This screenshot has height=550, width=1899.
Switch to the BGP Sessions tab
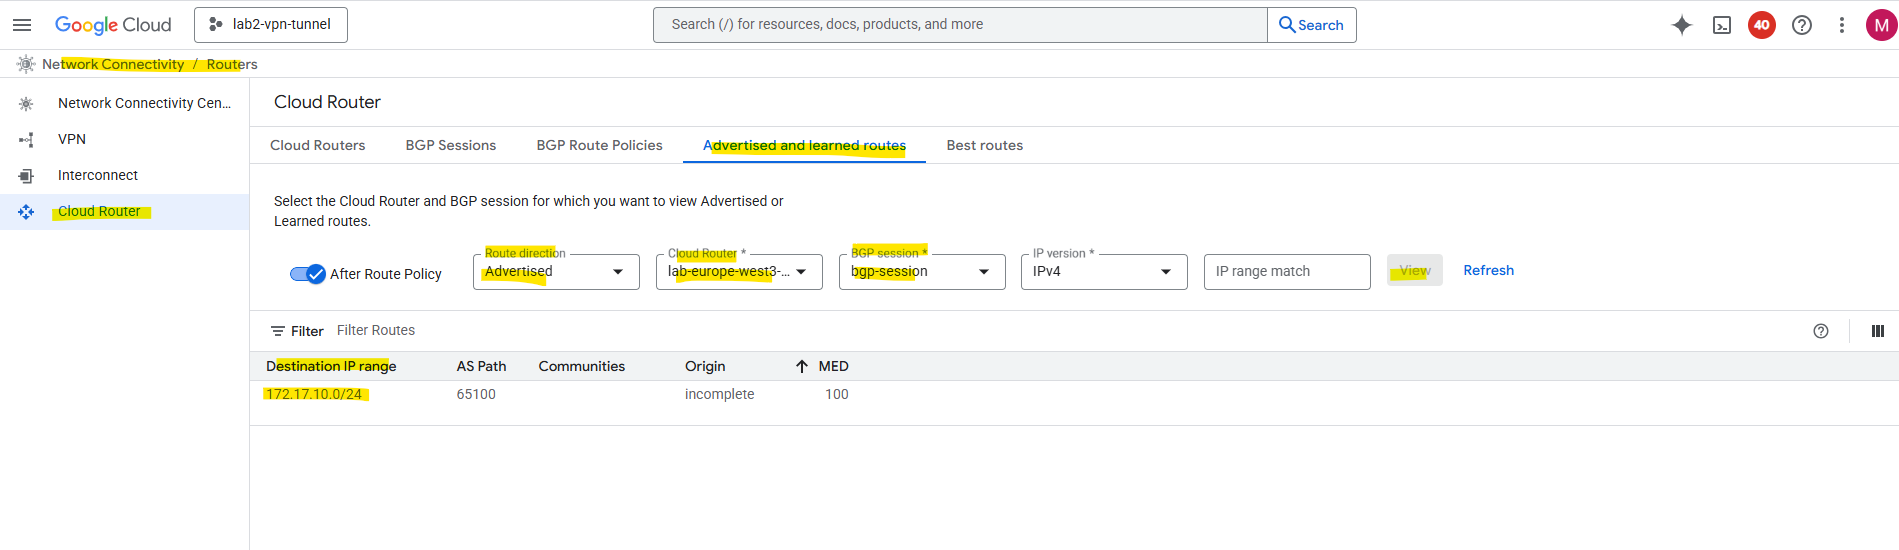pos(450,145)
